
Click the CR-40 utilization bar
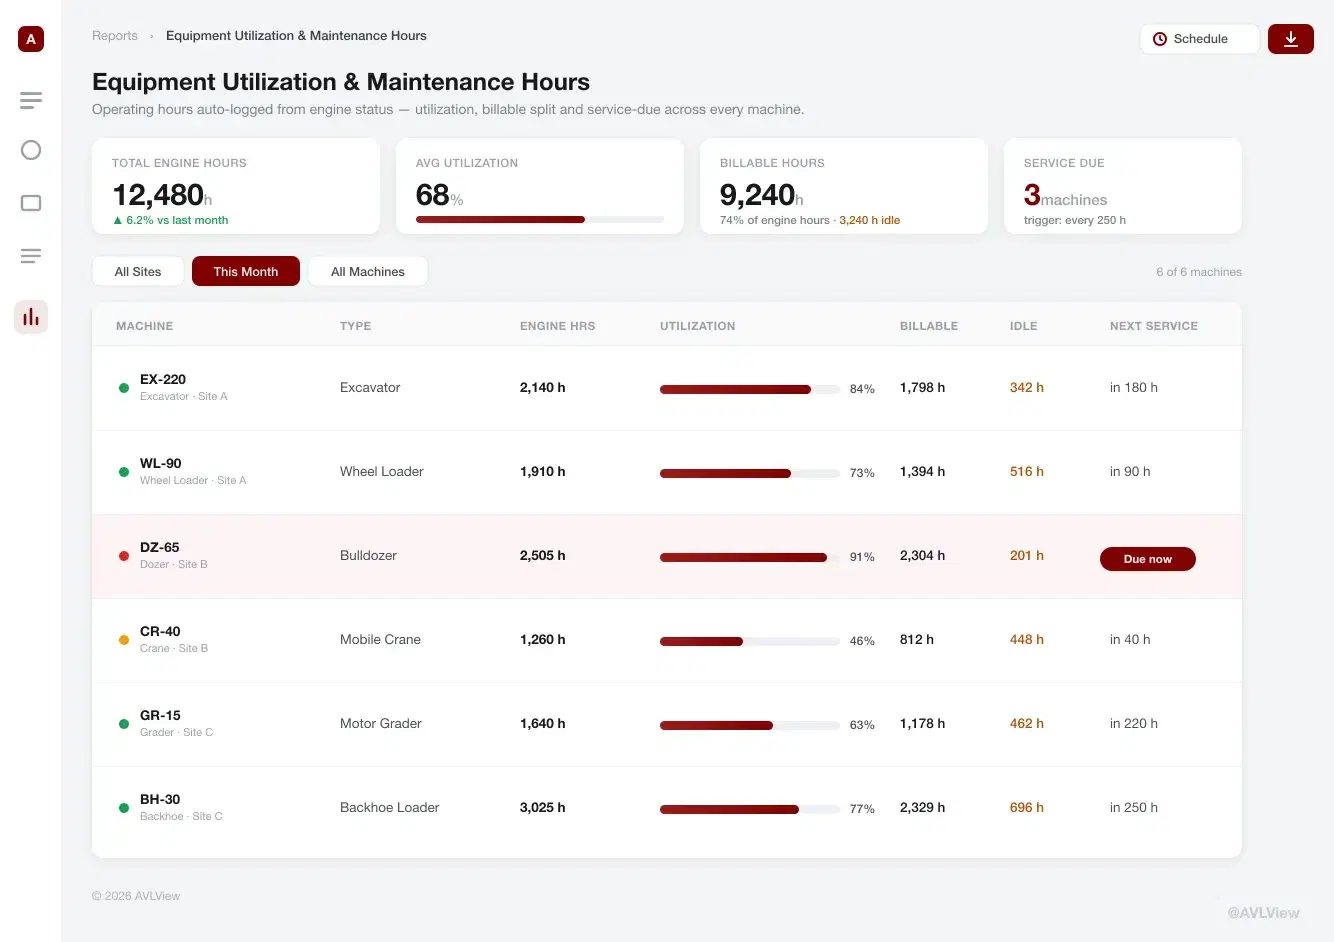pyautogui.click(x=750, y=641)
